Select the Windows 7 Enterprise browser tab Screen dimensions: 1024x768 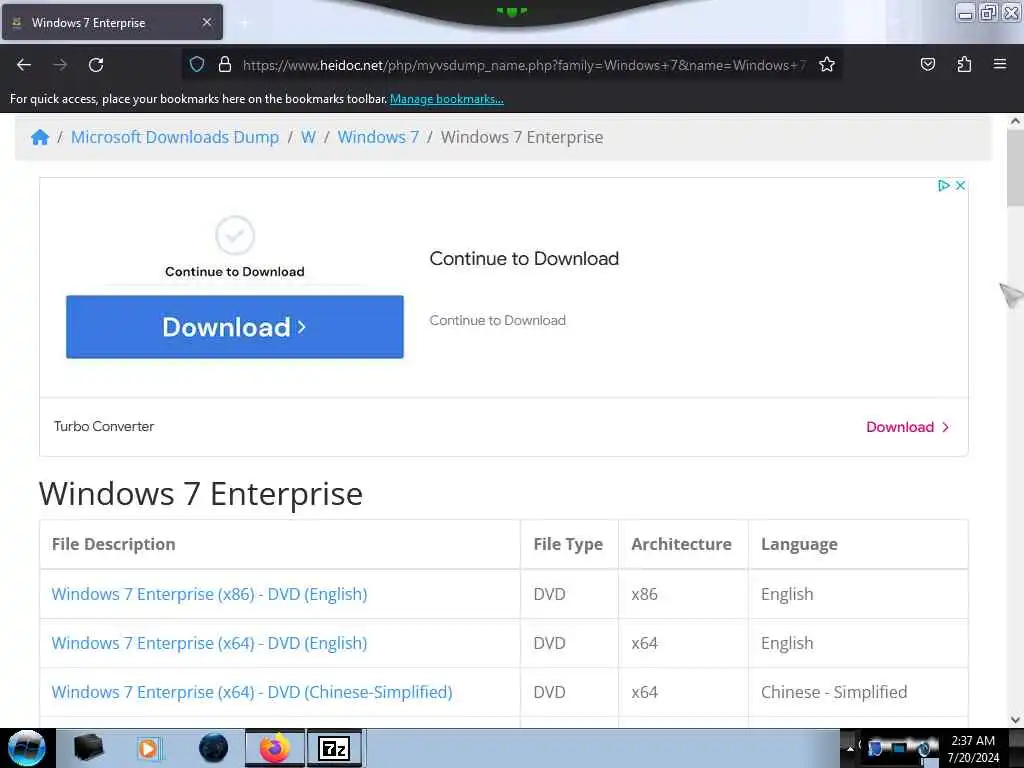pos(112,22)
